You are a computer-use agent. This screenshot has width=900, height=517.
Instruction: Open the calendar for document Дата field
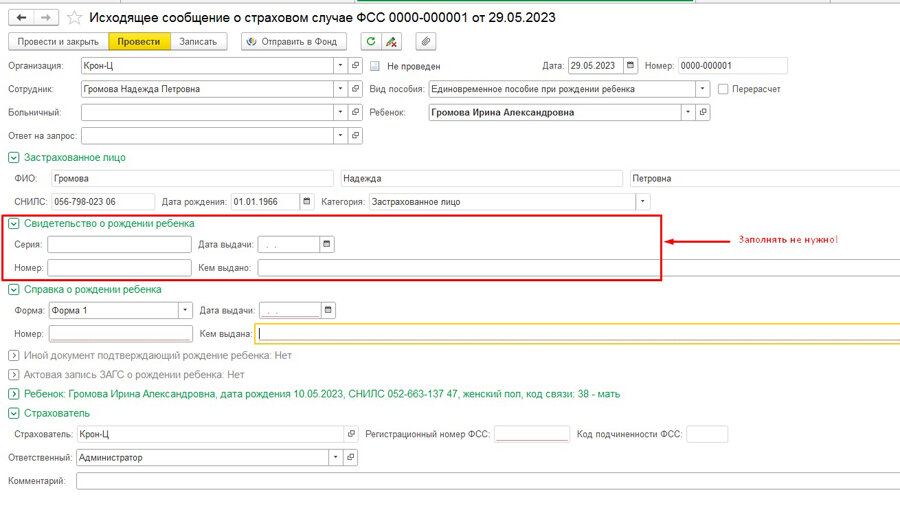[630, 65]
